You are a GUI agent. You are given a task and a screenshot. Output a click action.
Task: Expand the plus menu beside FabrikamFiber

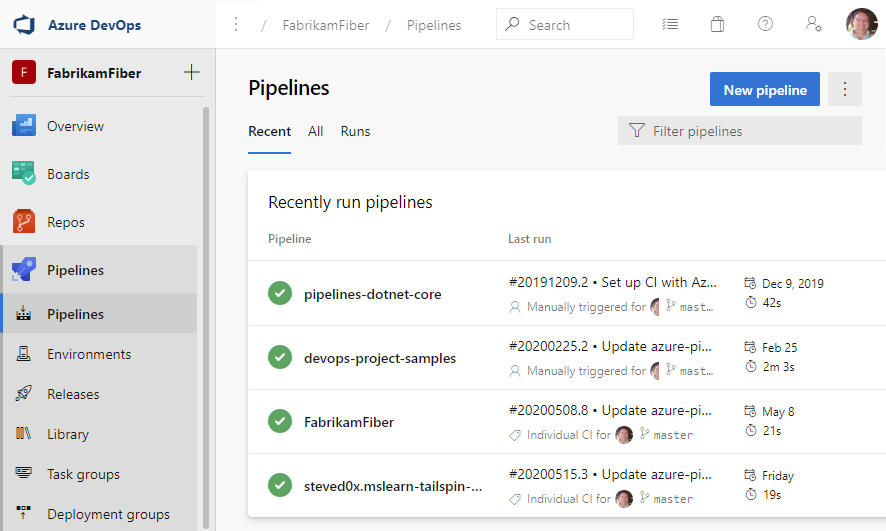192,72
